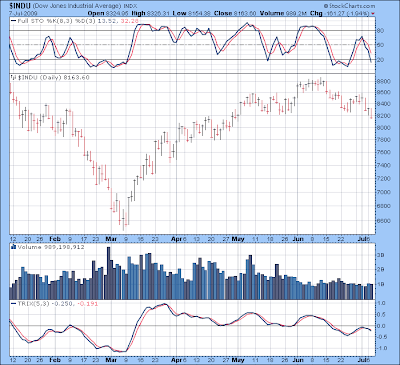Click Jul on the price chart's date axis
Image resolution: width=400 pixels, height=365 pixels.
pos(361,239)
